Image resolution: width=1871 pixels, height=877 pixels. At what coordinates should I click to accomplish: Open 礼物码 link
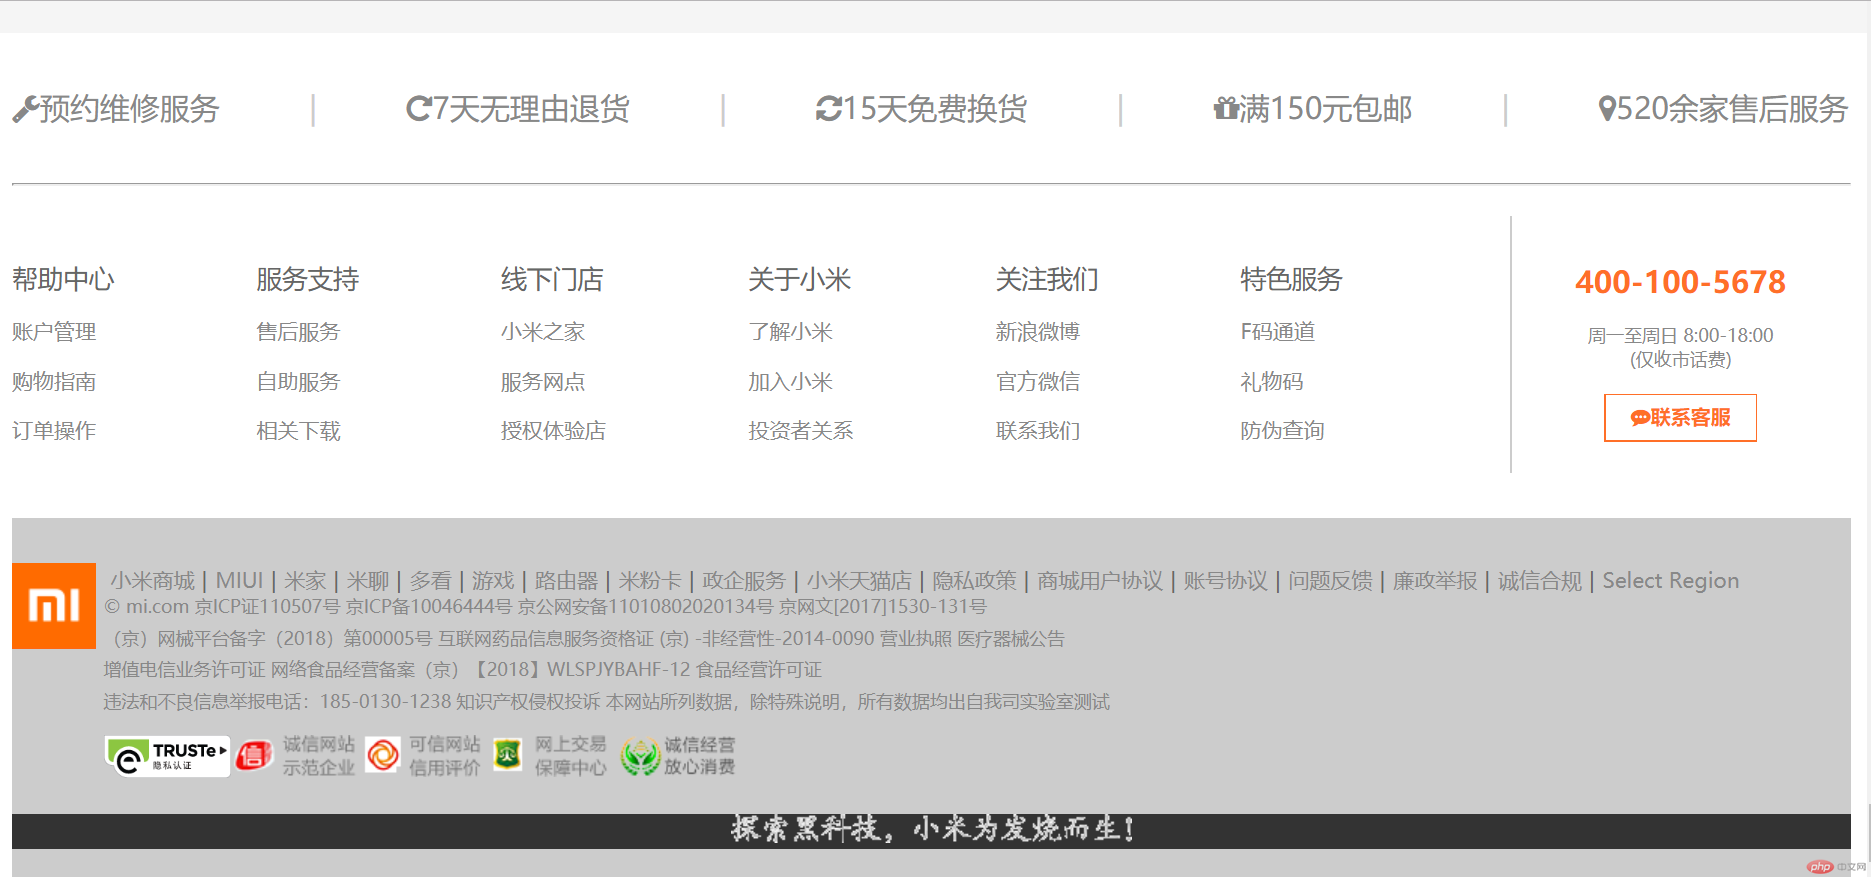click(x=1272, y=382)
